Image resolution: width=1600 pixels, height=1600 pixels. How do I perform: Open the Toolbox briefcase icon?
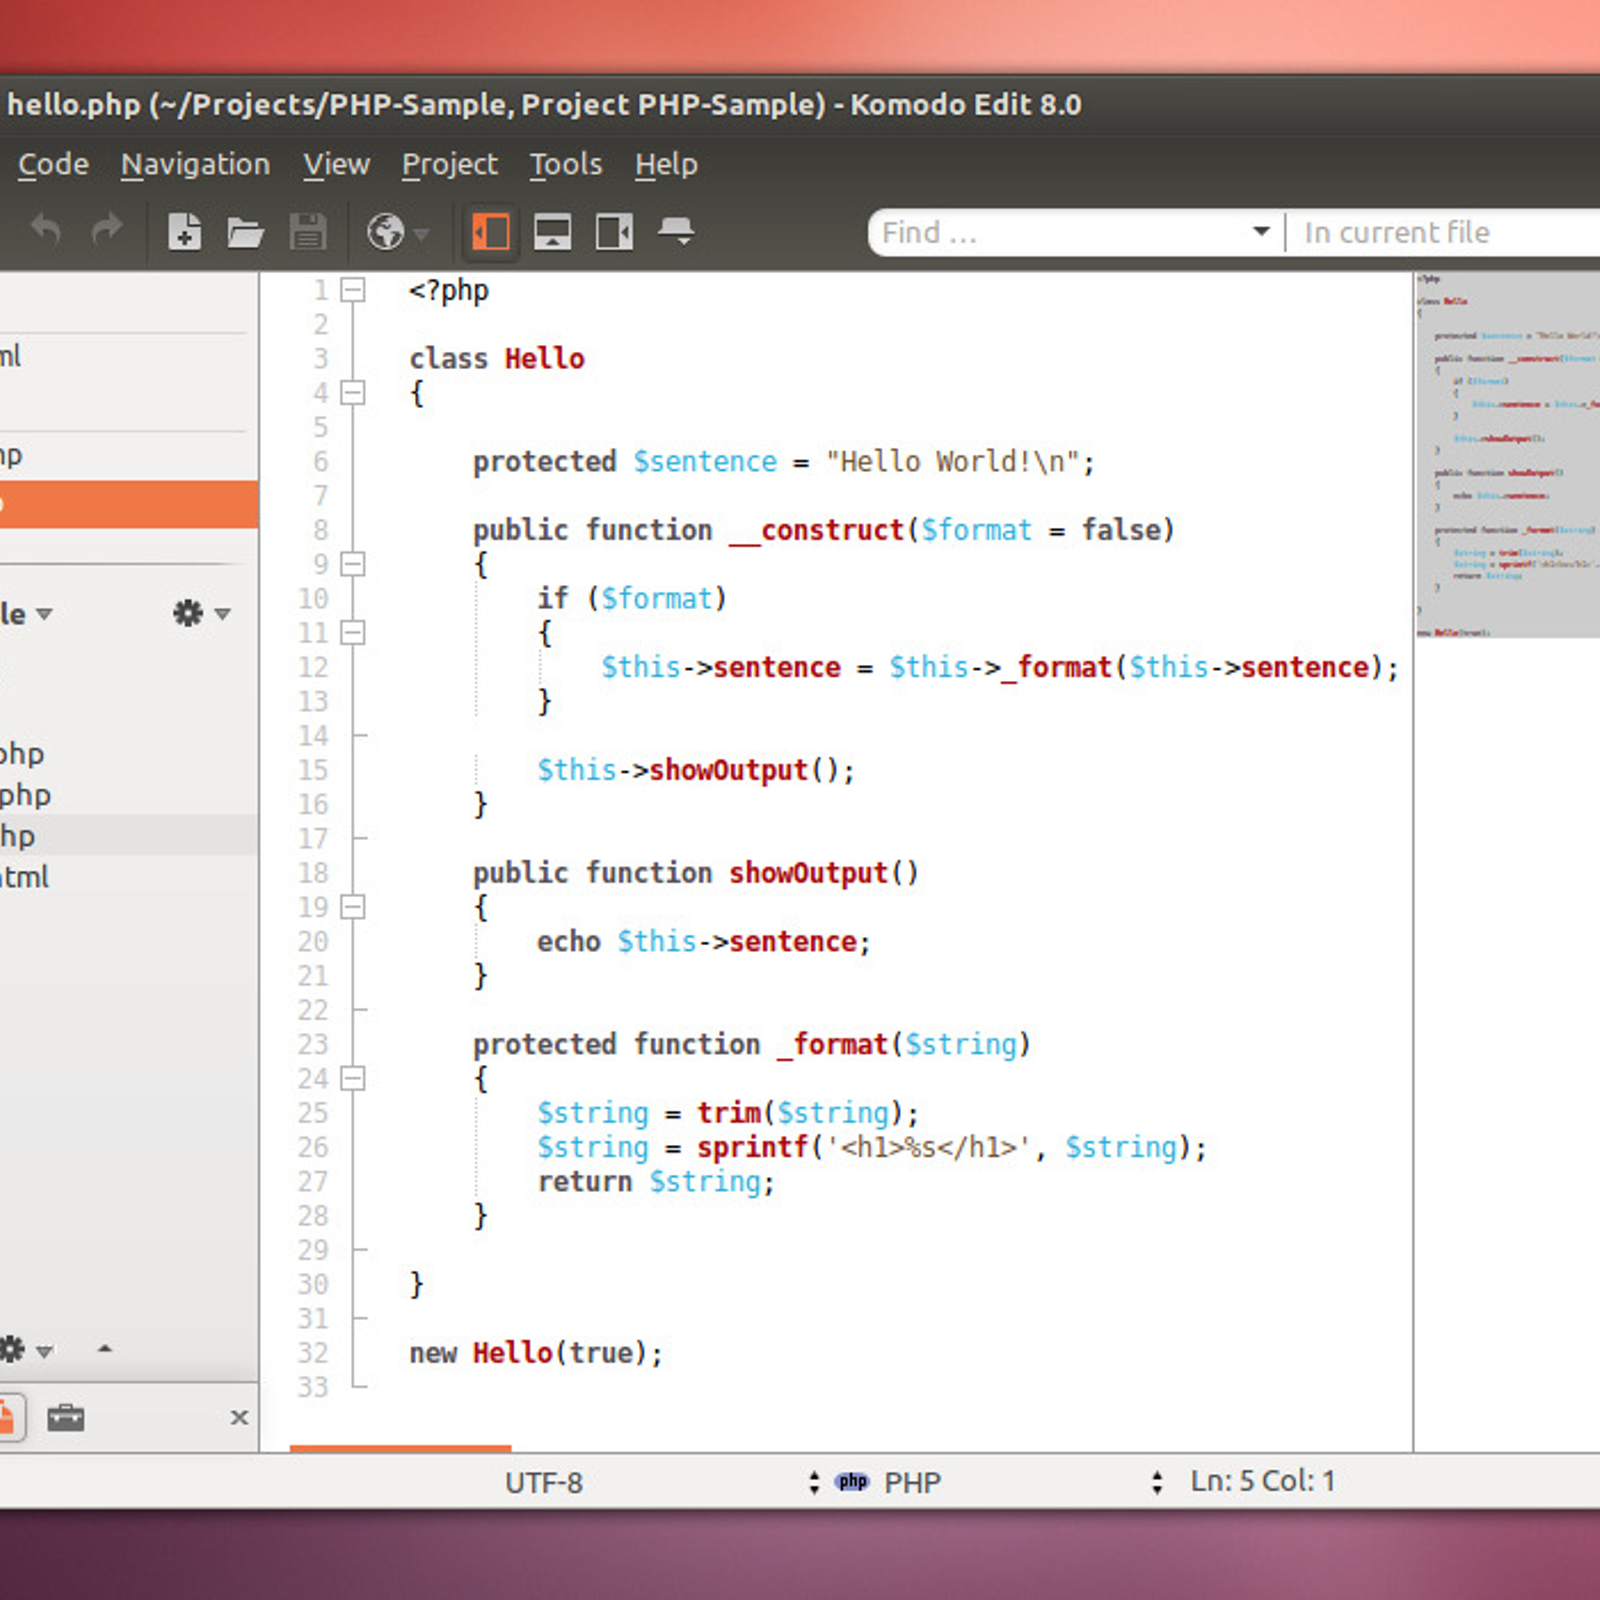pyautogui.click(x=66, y=1417)
